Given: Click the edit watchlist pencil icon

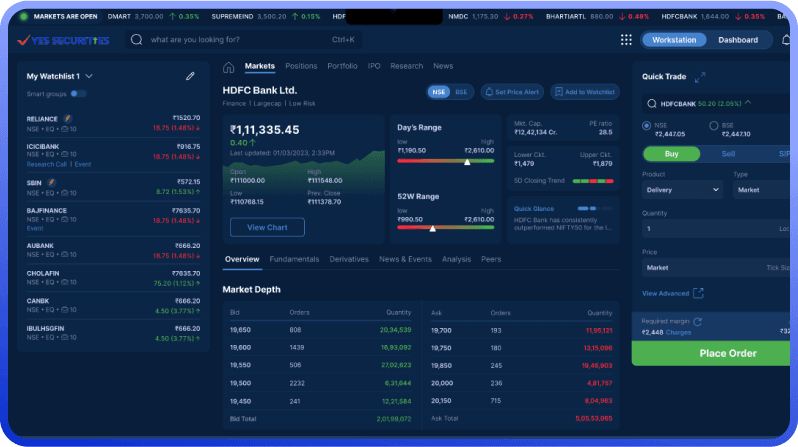Looking at the screenshot, I should pyautogui.click(x=190, y=76).
